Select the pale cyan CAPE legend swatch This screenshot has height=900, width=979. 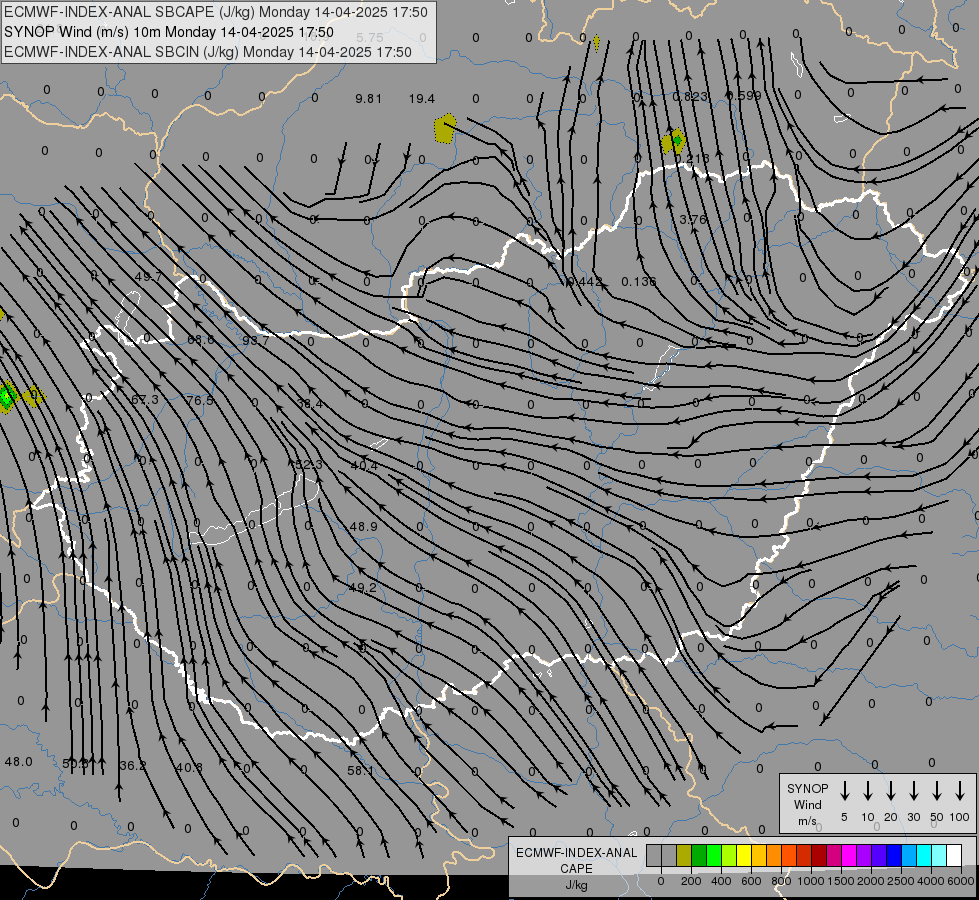point(938,856)
